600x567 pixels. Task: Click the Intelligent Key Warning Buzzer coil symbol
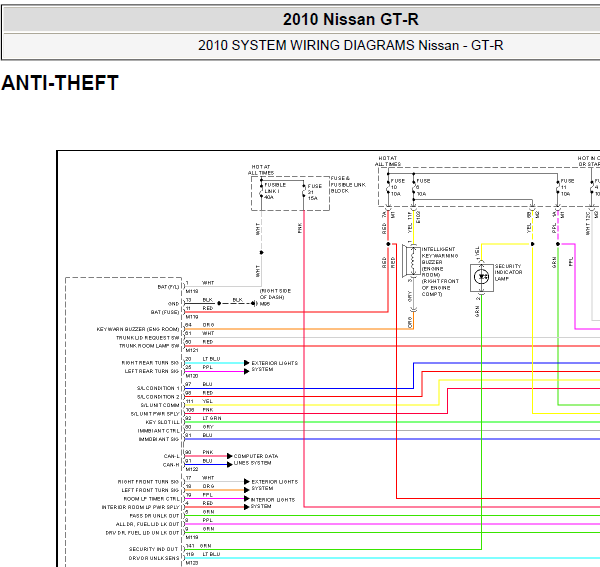click(412, 262)
